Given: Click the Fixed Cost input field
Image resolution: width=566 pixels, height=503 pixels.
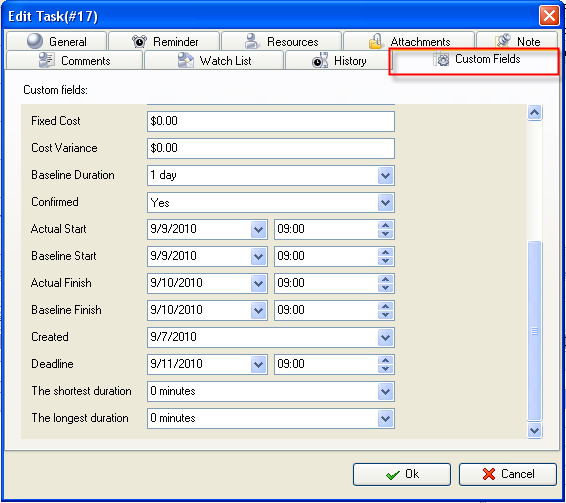Looking at the screenshot, I should (271, 121).
